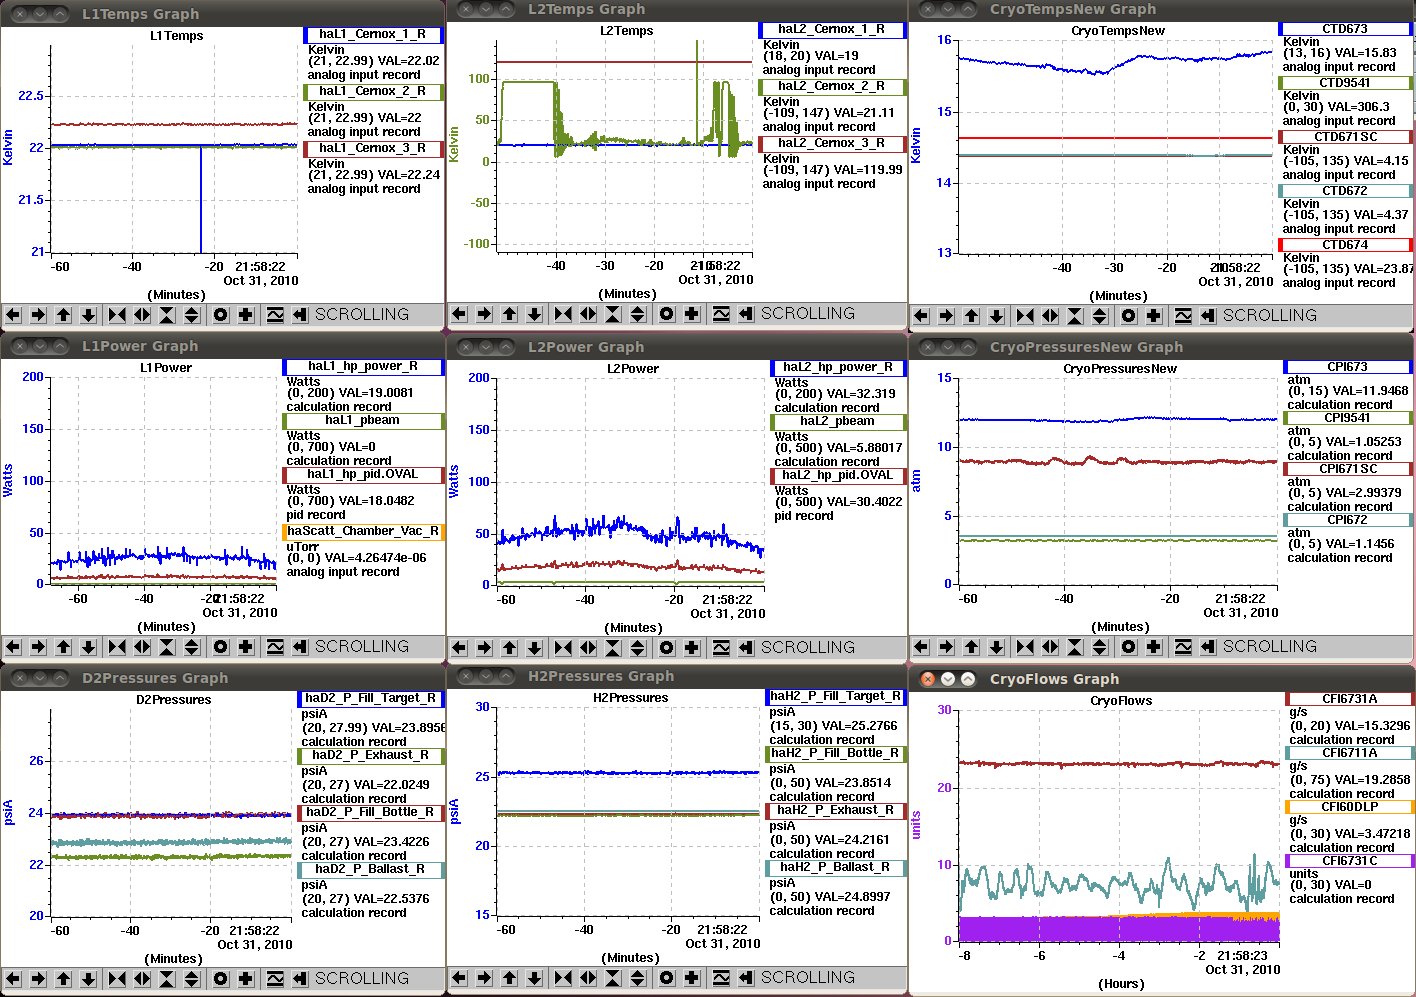Viewport: 1416px width, 997px height.
Task: Click circle zoom icon in L2Temps Graph
Action: pos(667,314)
